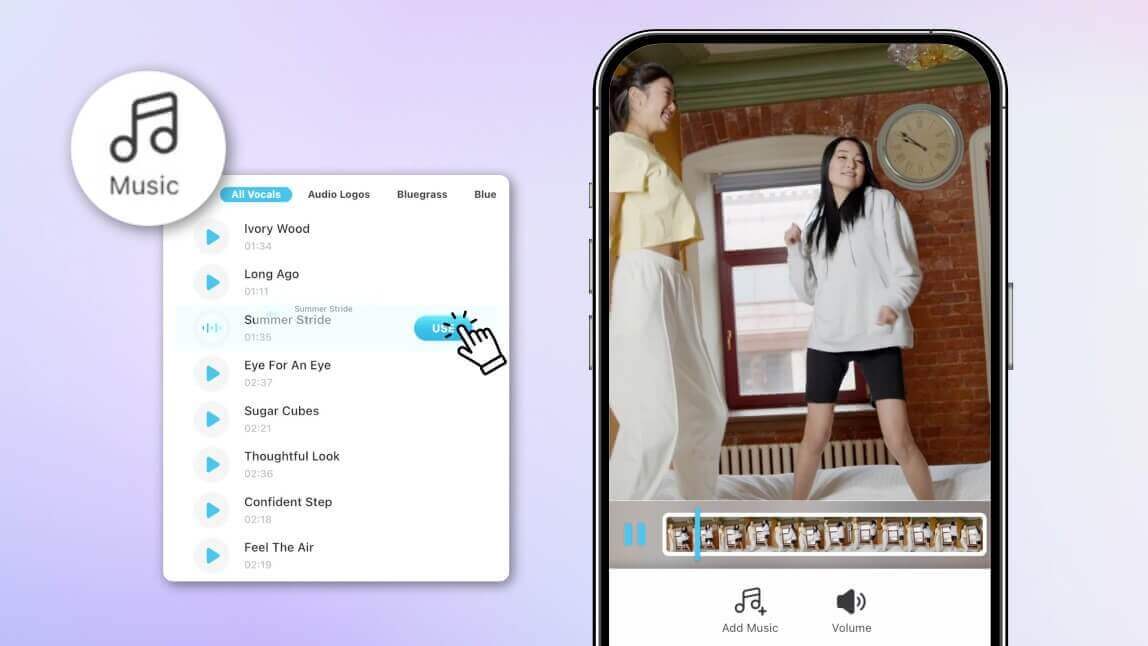Click the Summer Stride waveform icon

pyautogui.click(x=212, y=328)
